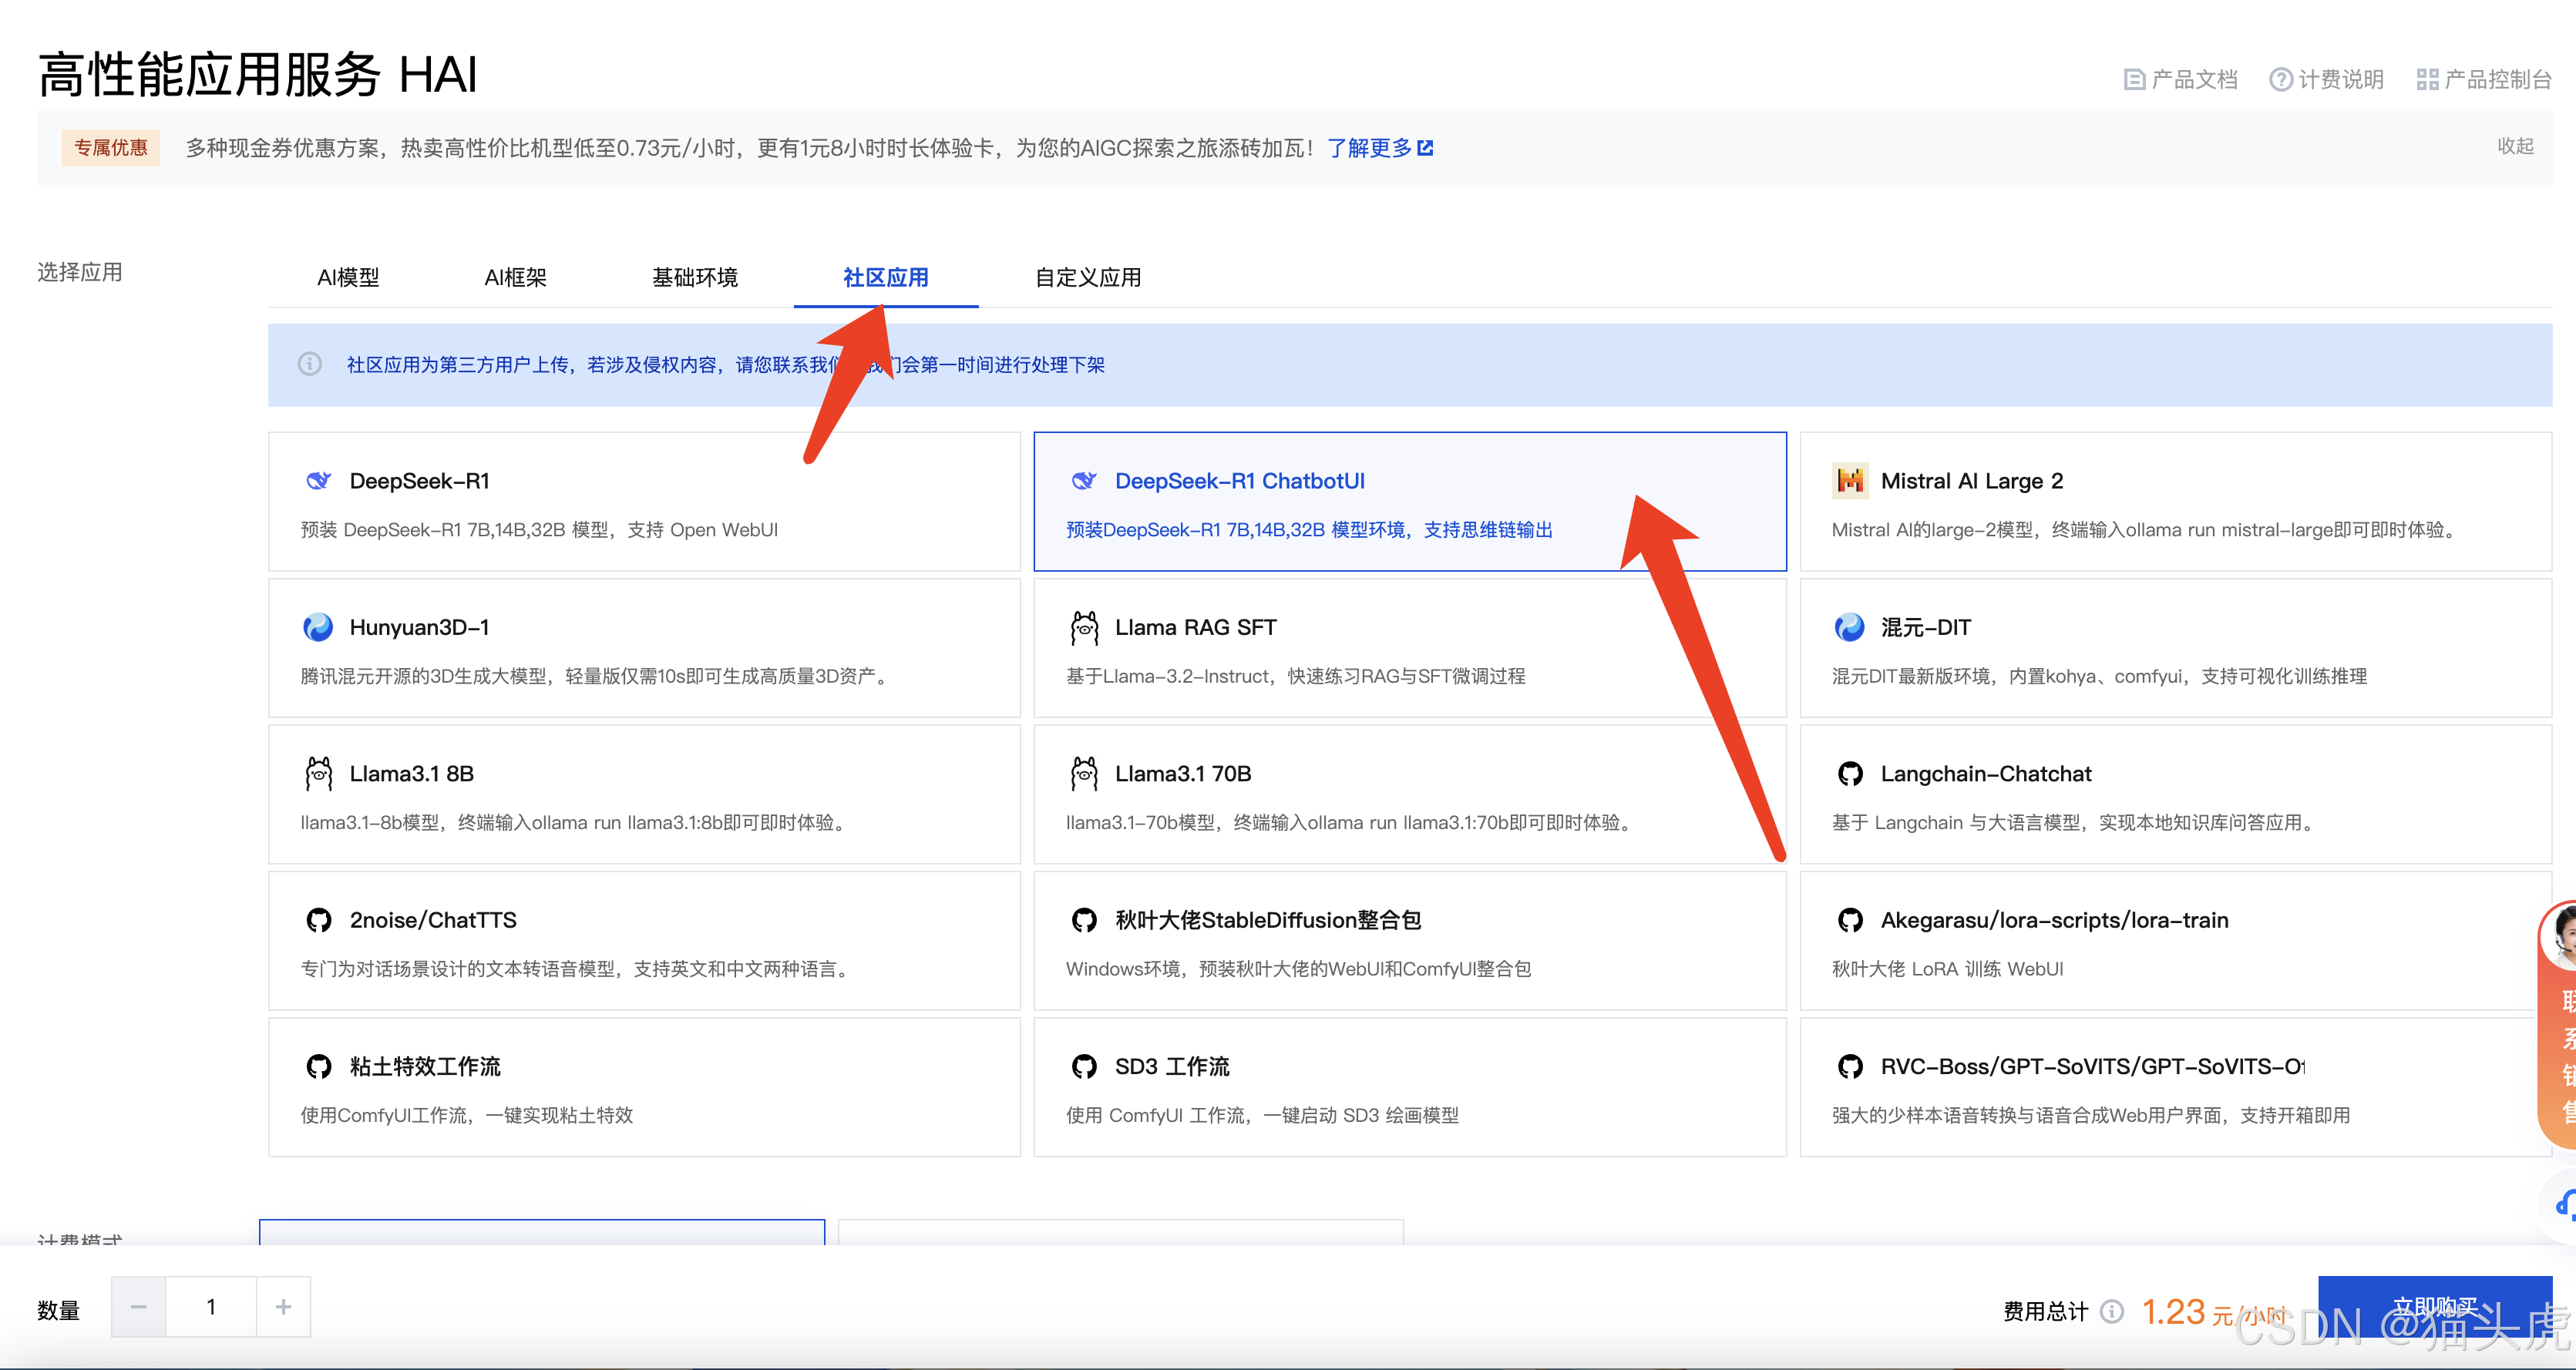Decrease quantity with the minus button
This screenshot has height=1370, width=2576.
click(139, 1307)
